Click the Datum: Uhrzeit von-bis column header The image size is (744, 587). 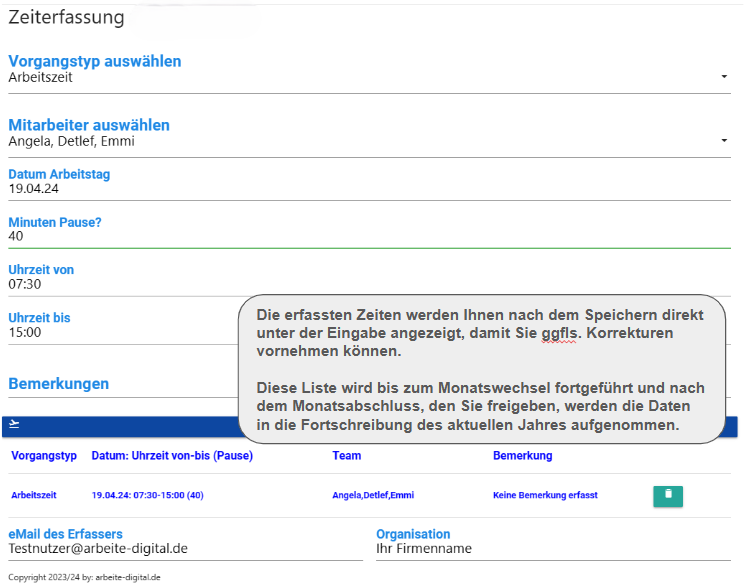tap(172, 456)
